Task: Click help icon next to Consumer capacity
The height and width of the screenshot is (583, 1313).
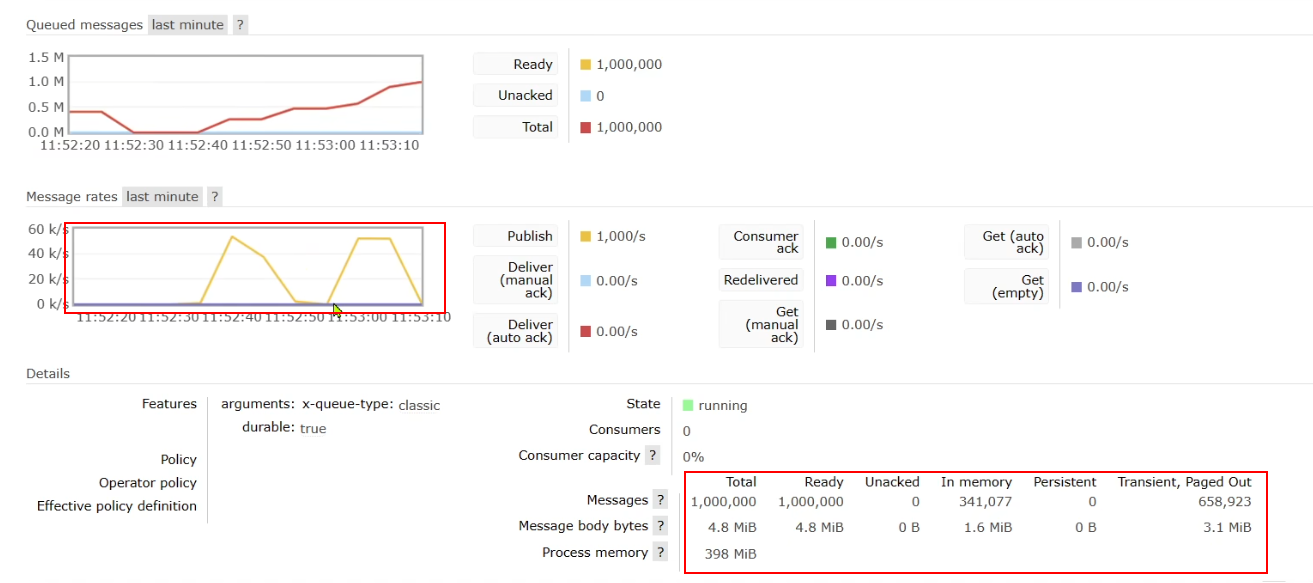Action: click(653, 456)
